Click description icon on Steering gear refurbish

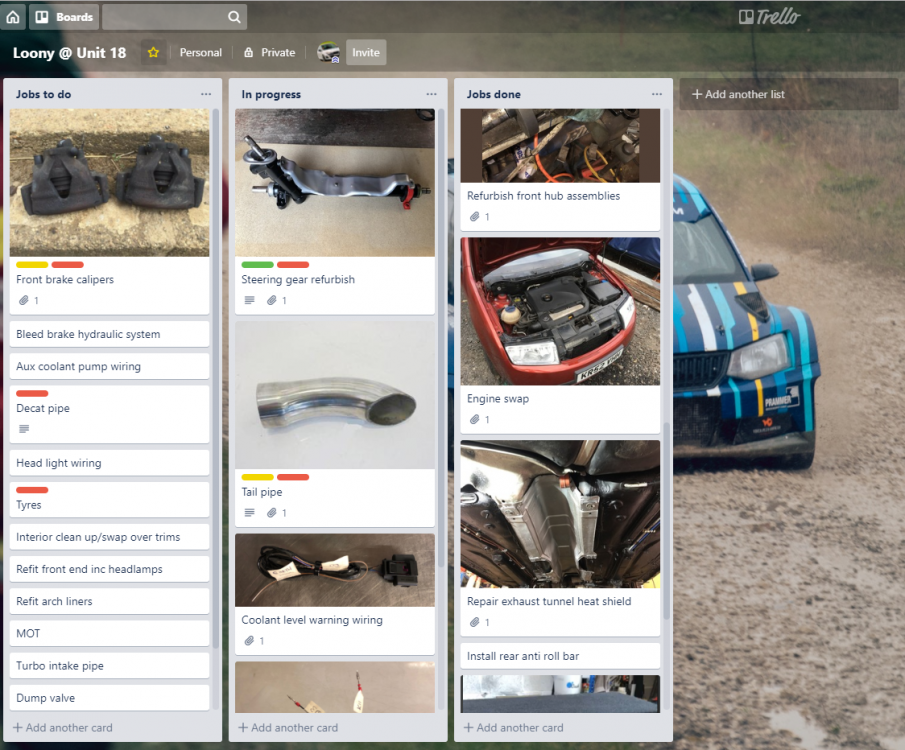pos(249,300)
